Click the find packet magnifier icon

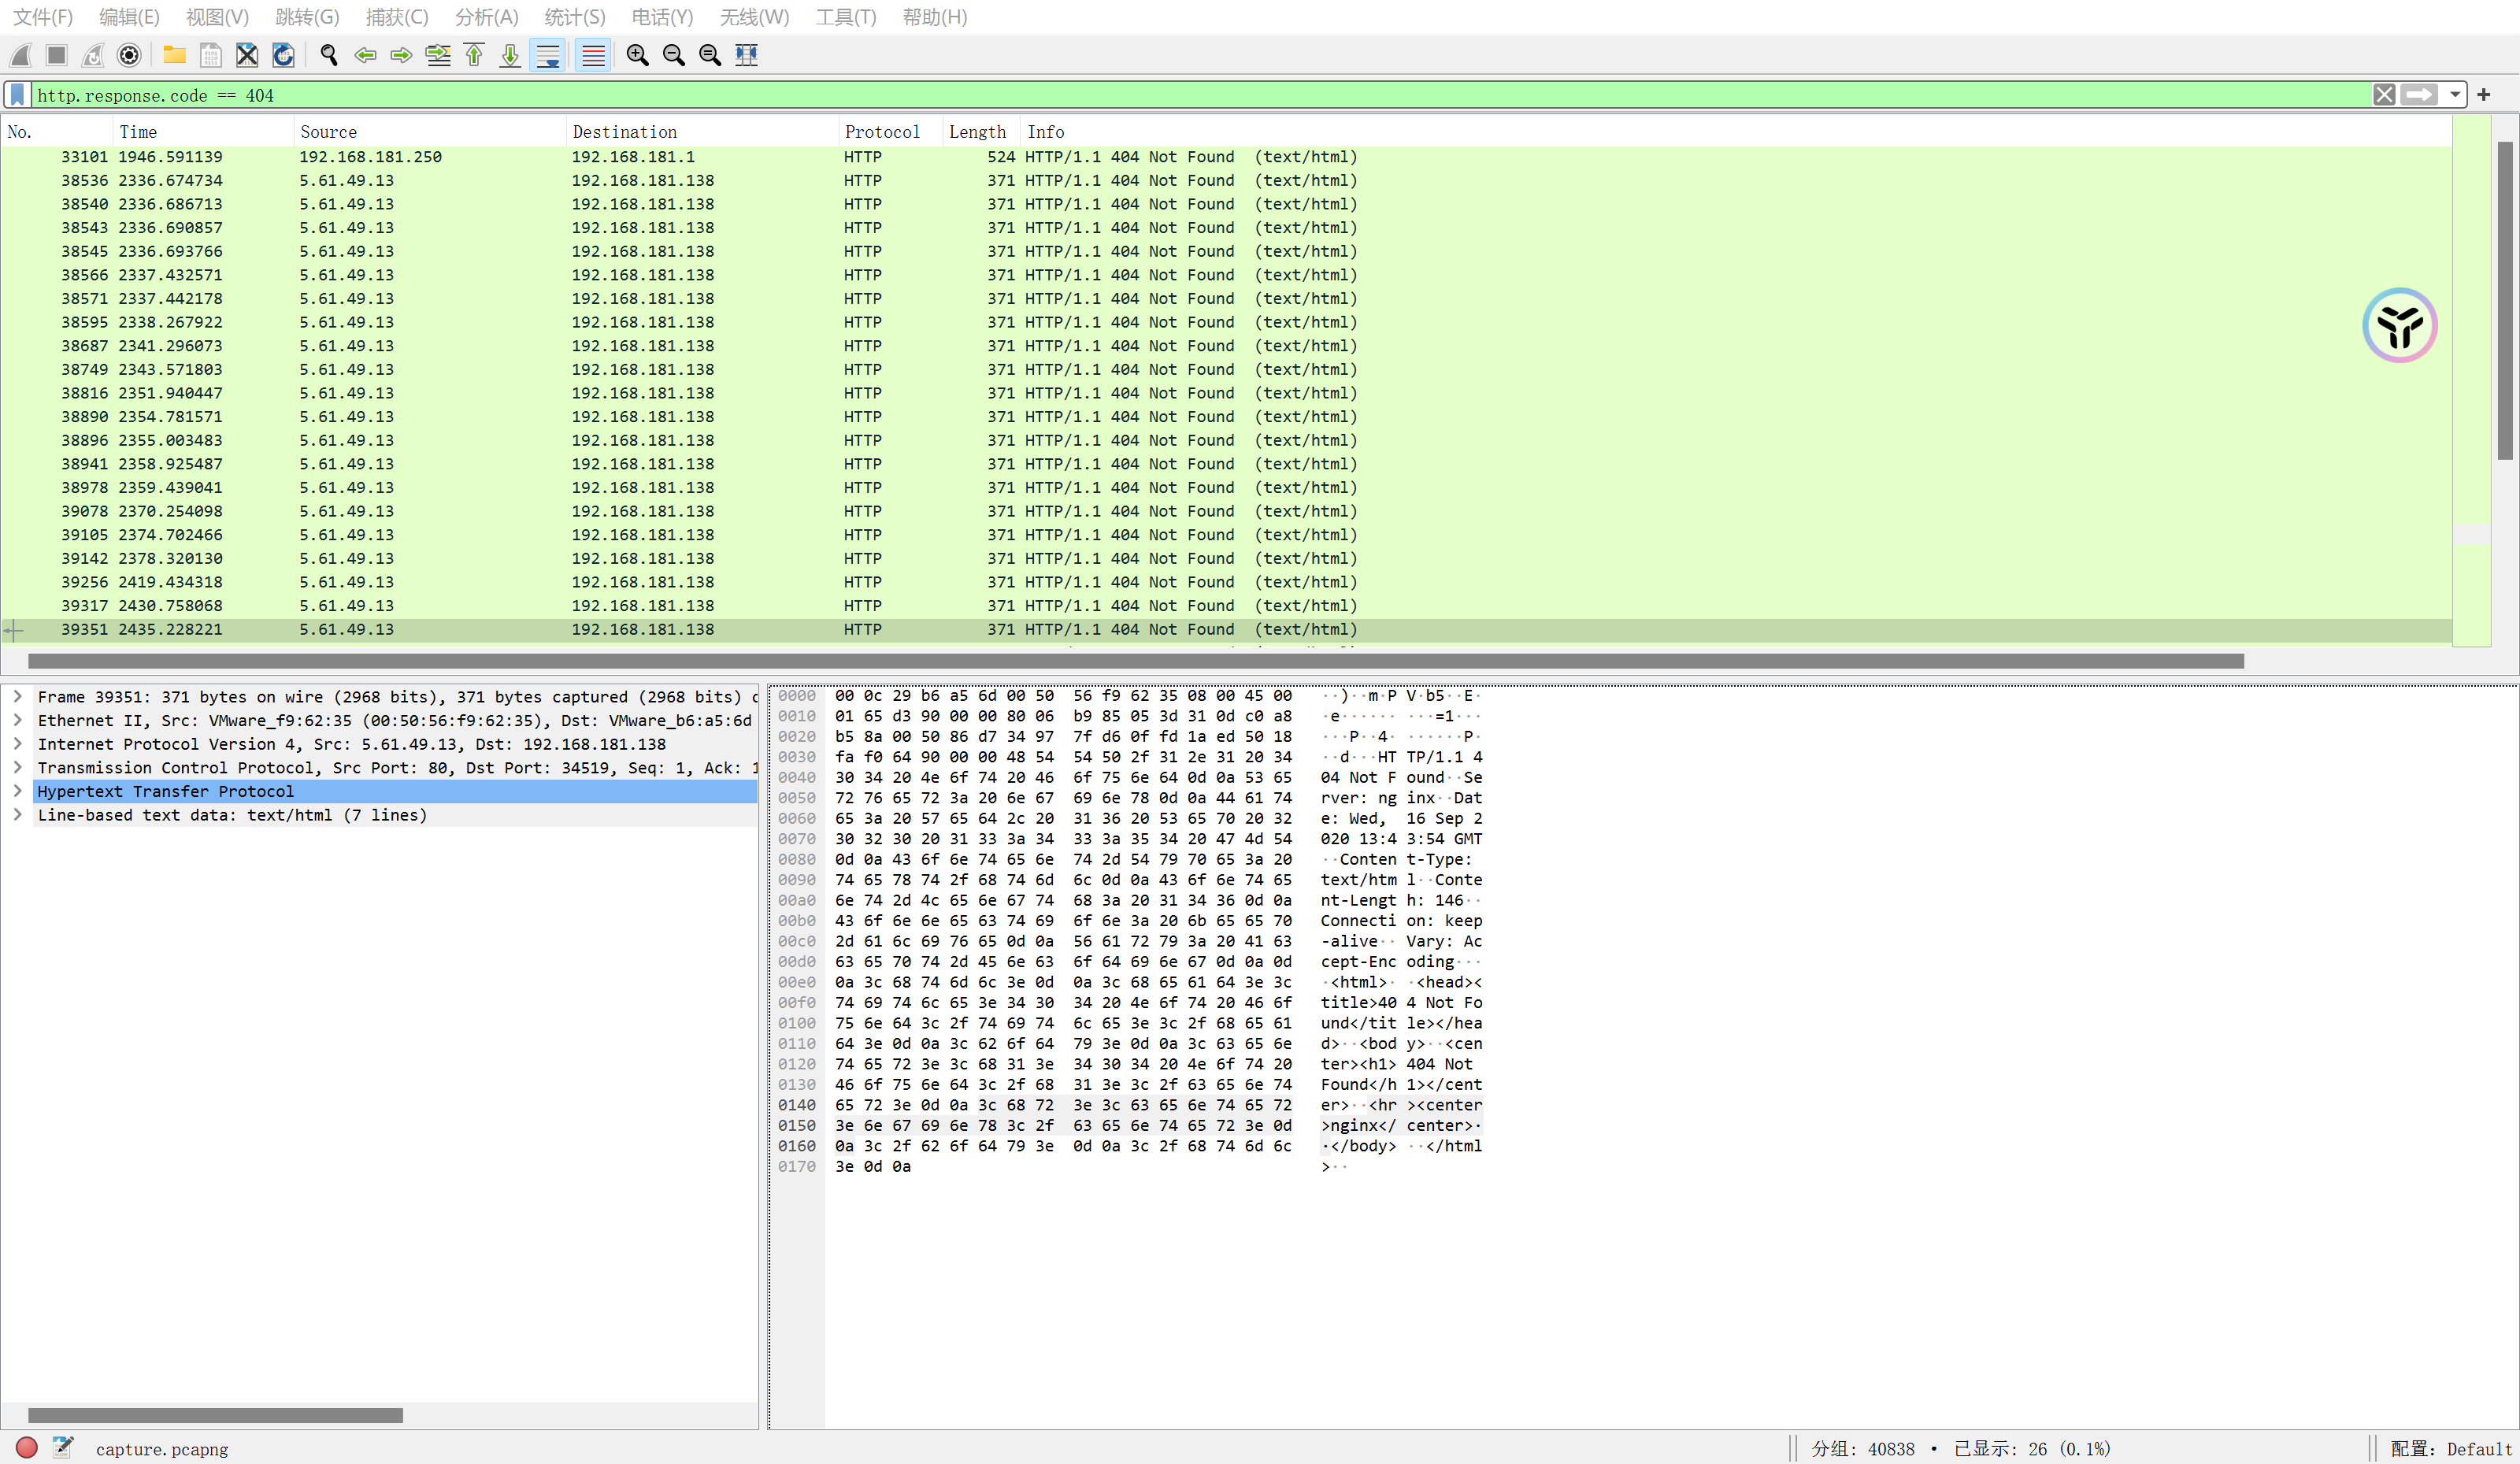(328, 55)
